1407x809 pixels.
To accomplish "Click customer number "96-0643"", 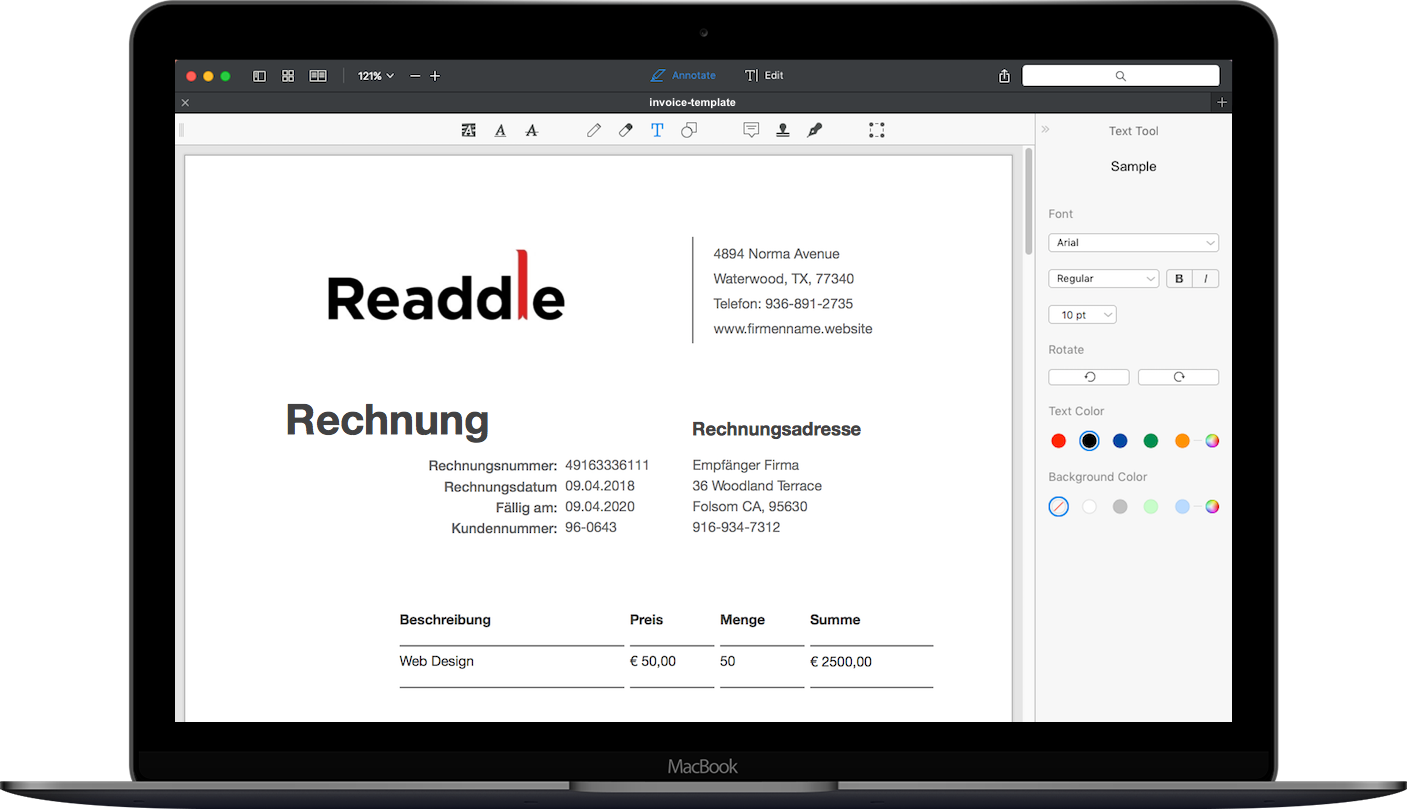I will (x=591, y=527).
